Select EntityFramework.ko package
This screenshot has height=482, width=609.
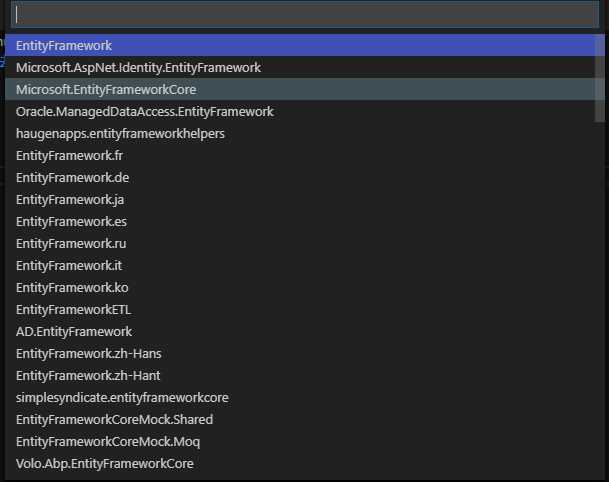pyautogui.click(x=305, y=287)
